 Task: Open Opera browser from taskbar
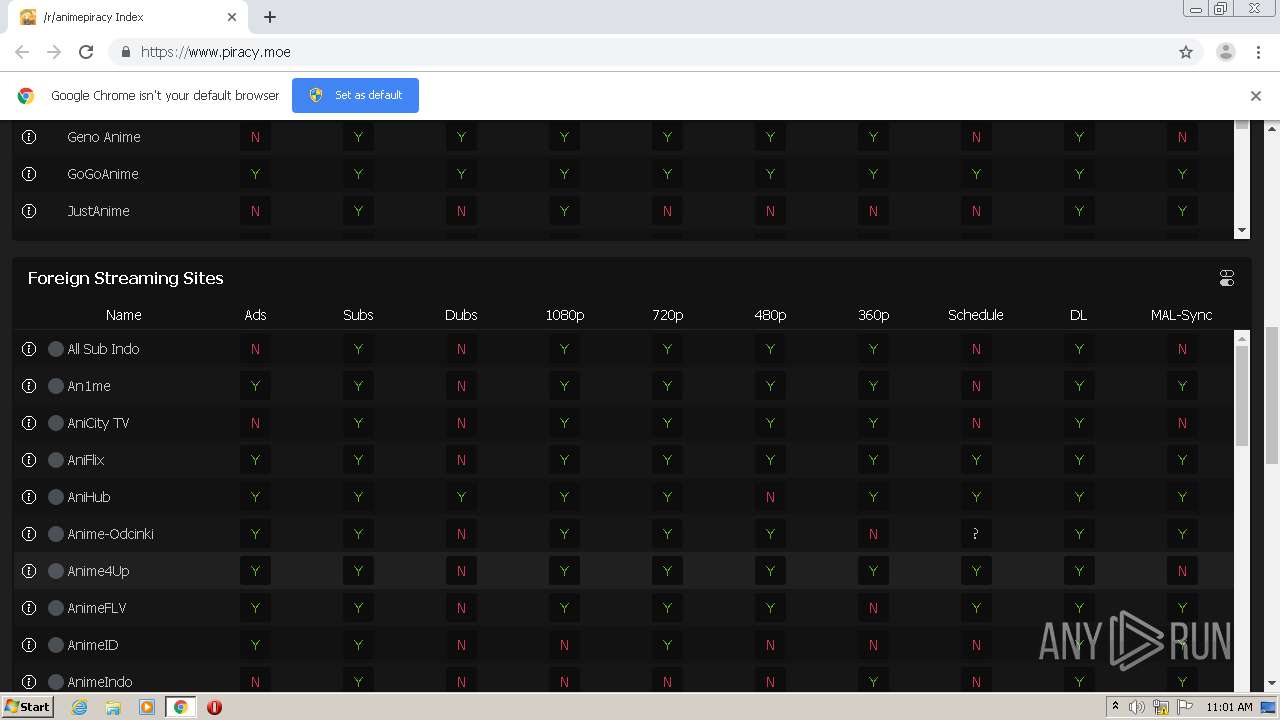[214, 707]
